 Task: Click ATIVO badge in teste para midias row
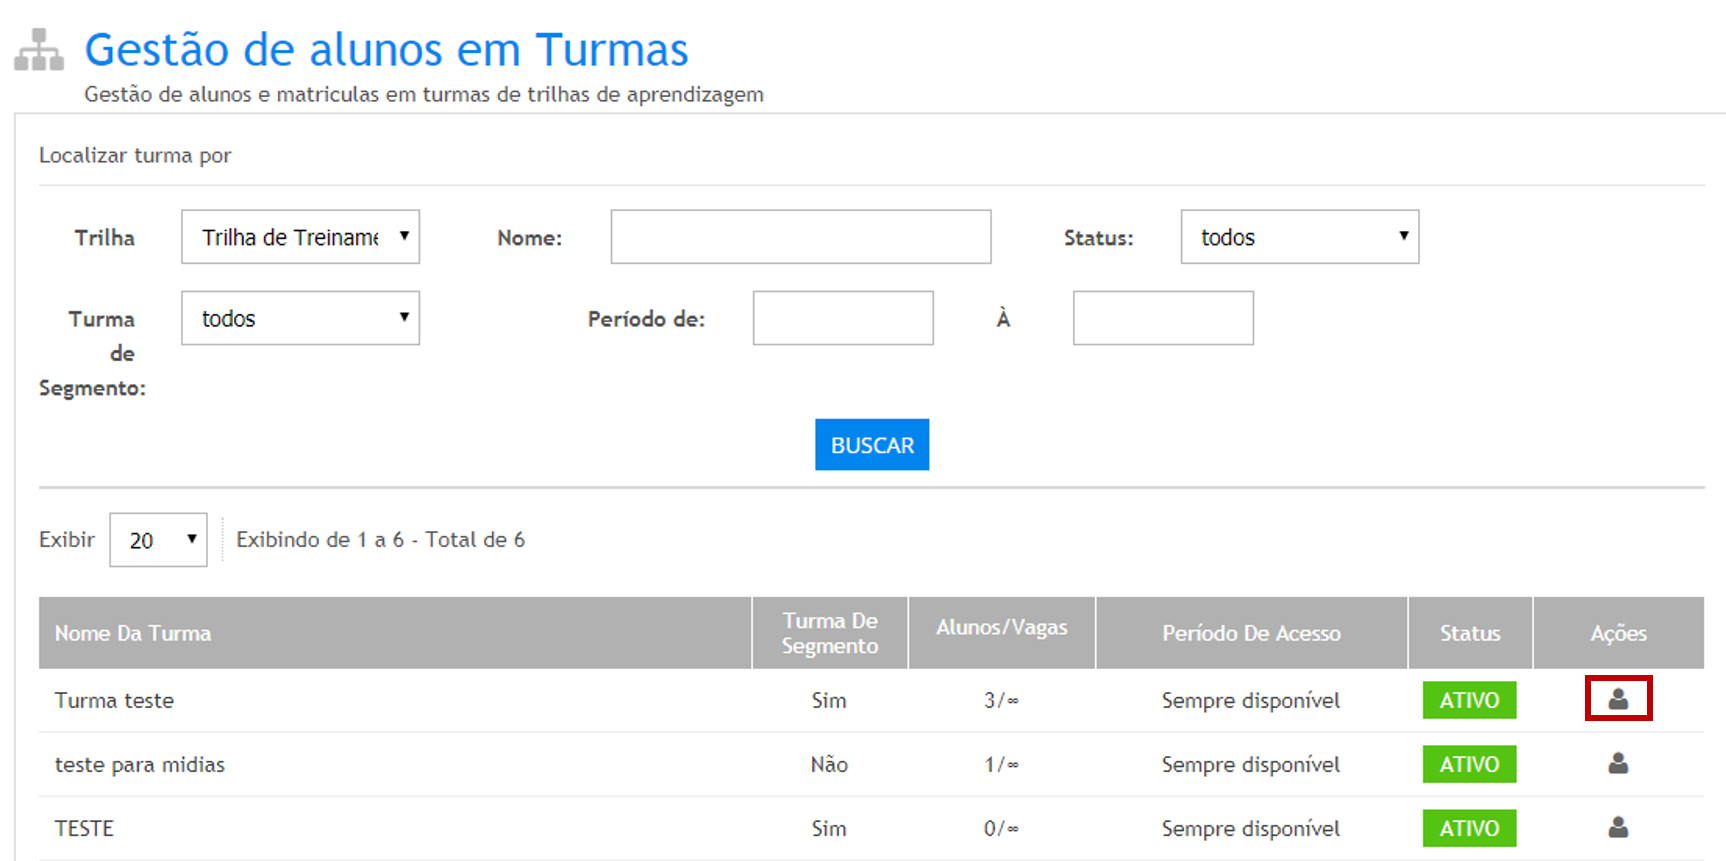tap(1469, 764)
